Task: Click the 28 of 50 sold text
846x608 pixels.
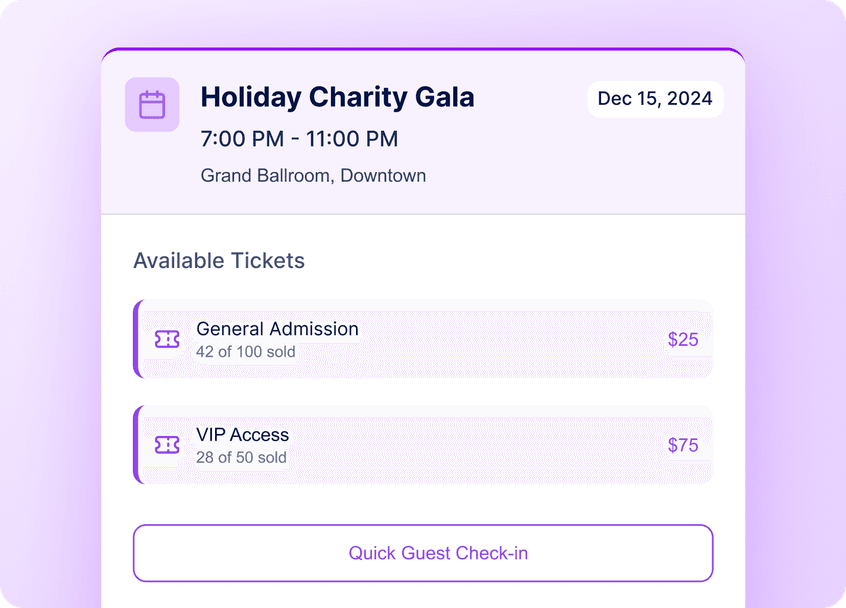Action: point(241,457)
